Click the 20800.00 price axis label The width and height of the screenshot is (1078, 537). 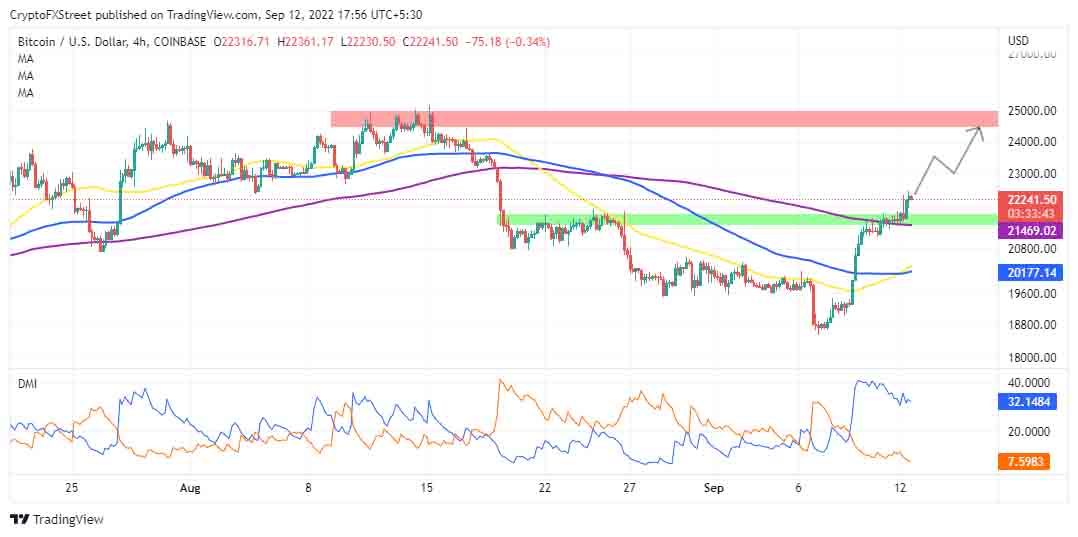(1031, 248)
